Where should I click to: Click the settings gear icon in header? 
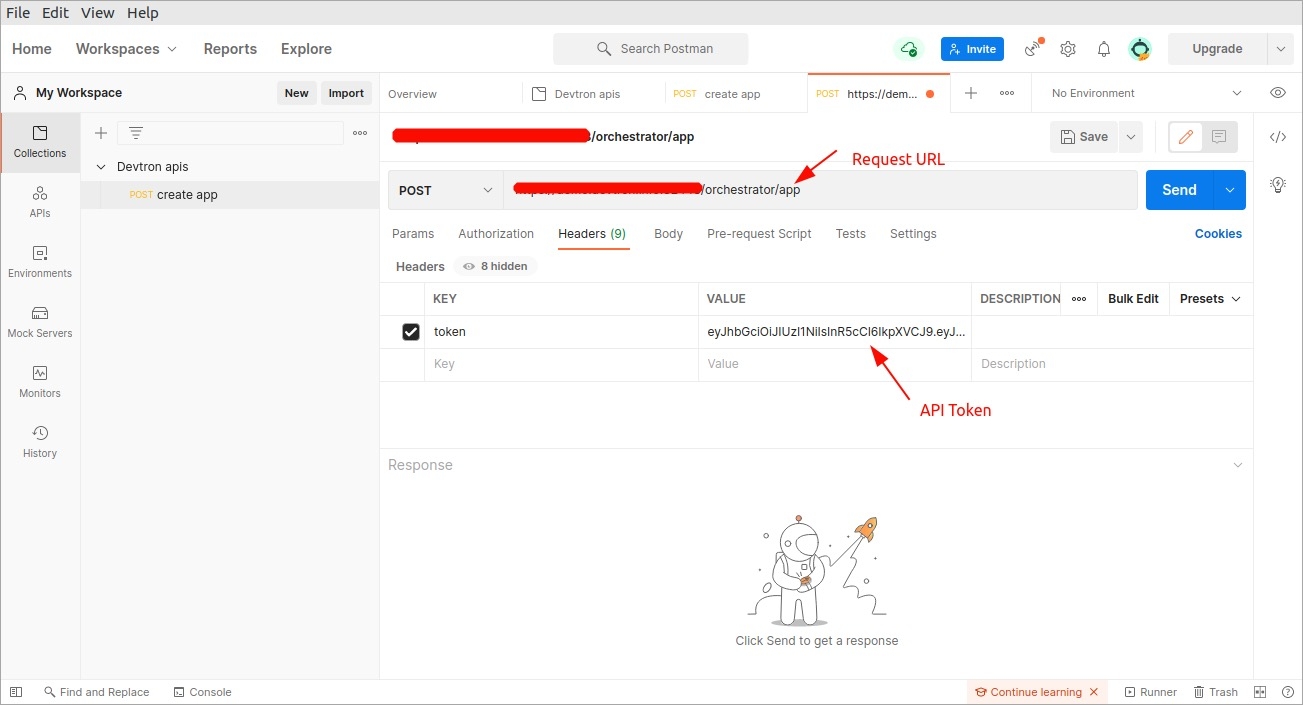(1068, 49)
